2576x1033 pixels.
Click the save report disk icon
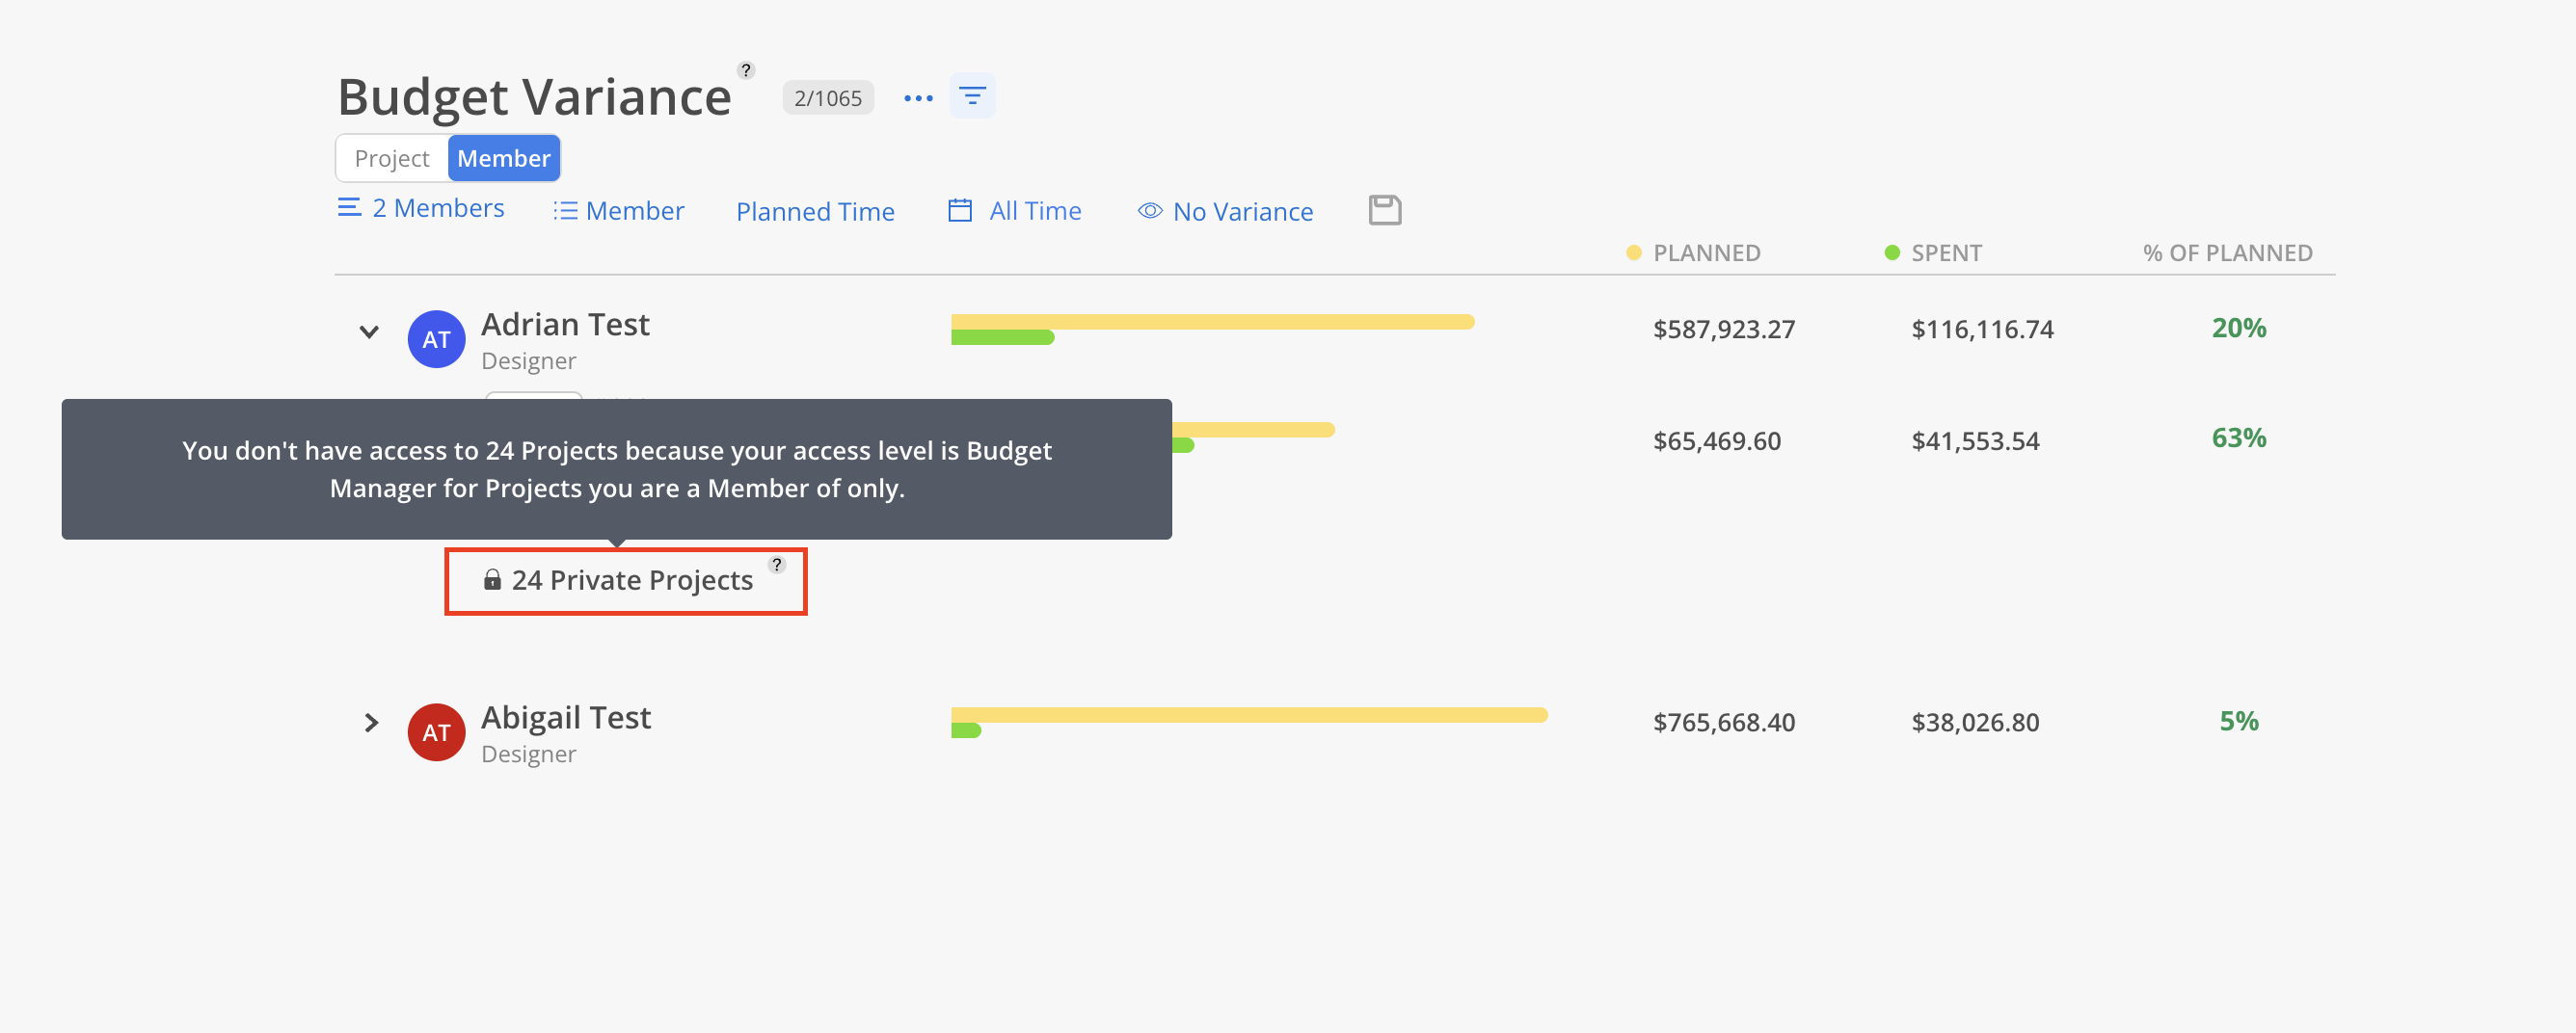pyautogui.click(x=1384, y=210)
